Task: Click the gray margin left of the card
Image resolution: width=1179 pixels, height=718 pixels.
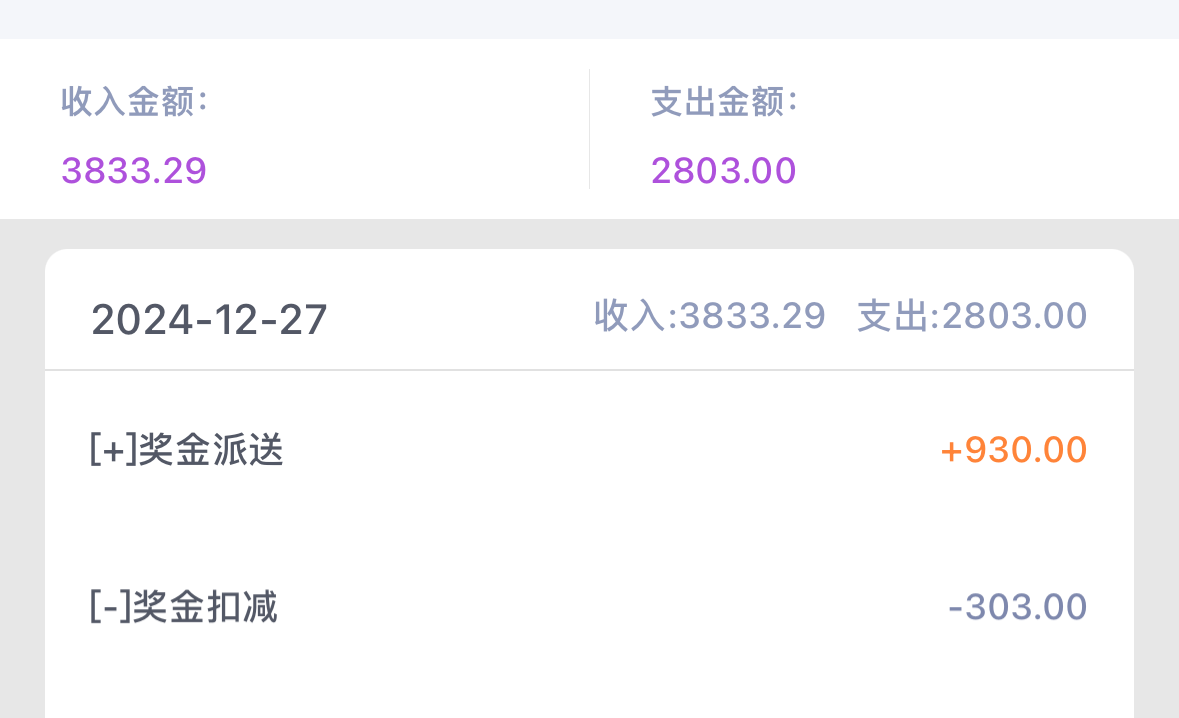Action: (22, 480)
